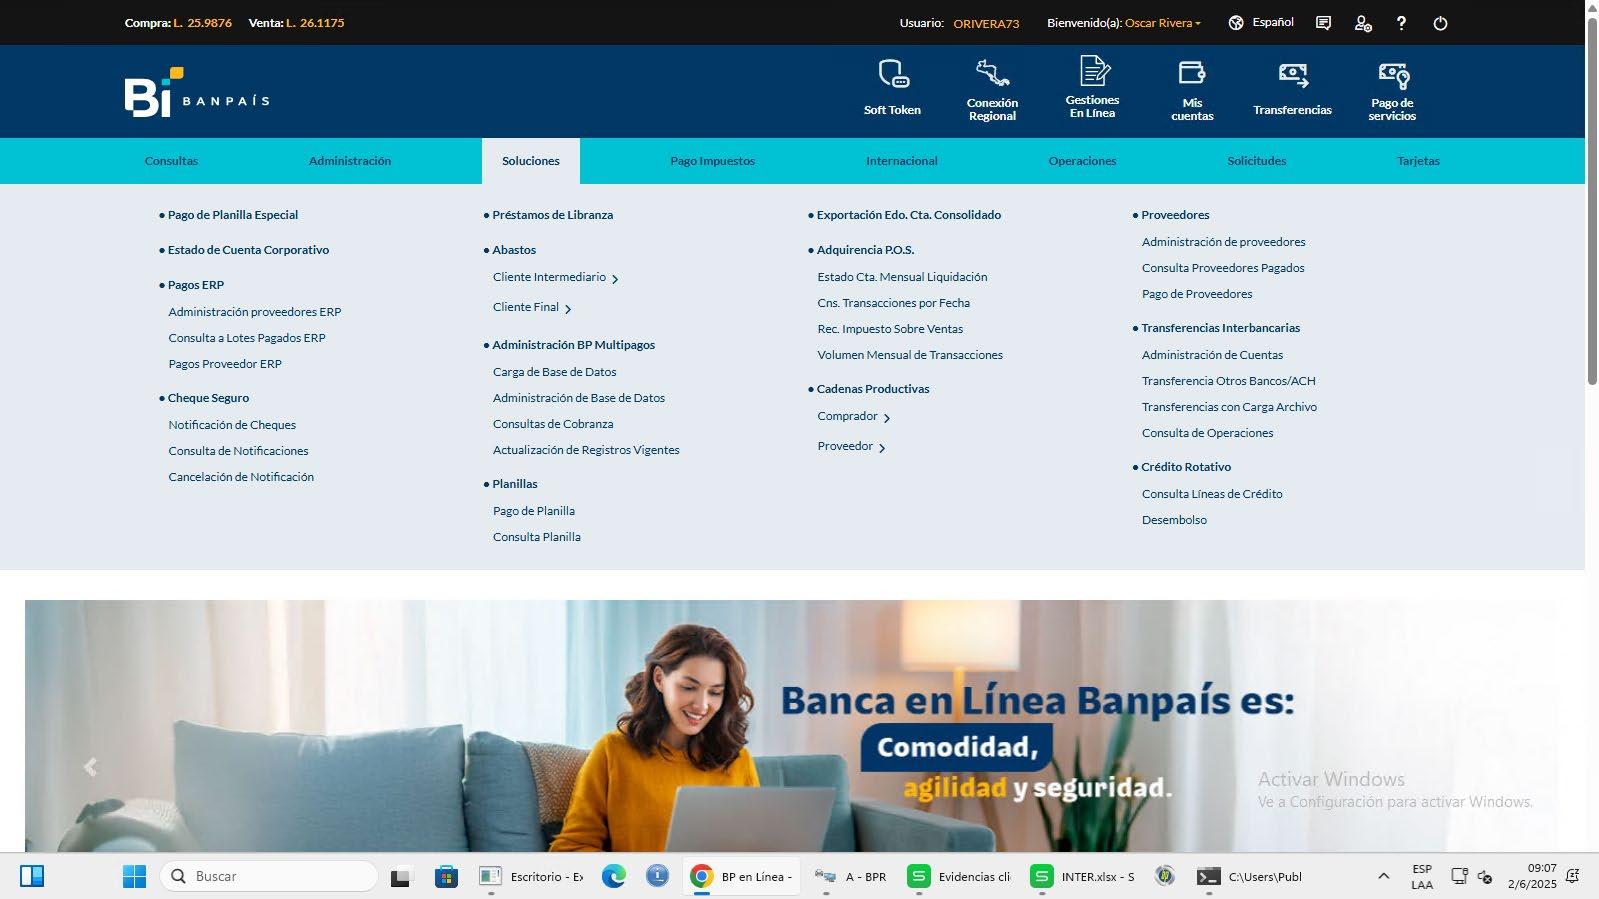Viewport: 1599px width, 899px height.
Task: Click the Windows taskbar search box
Action: (269, 877)
